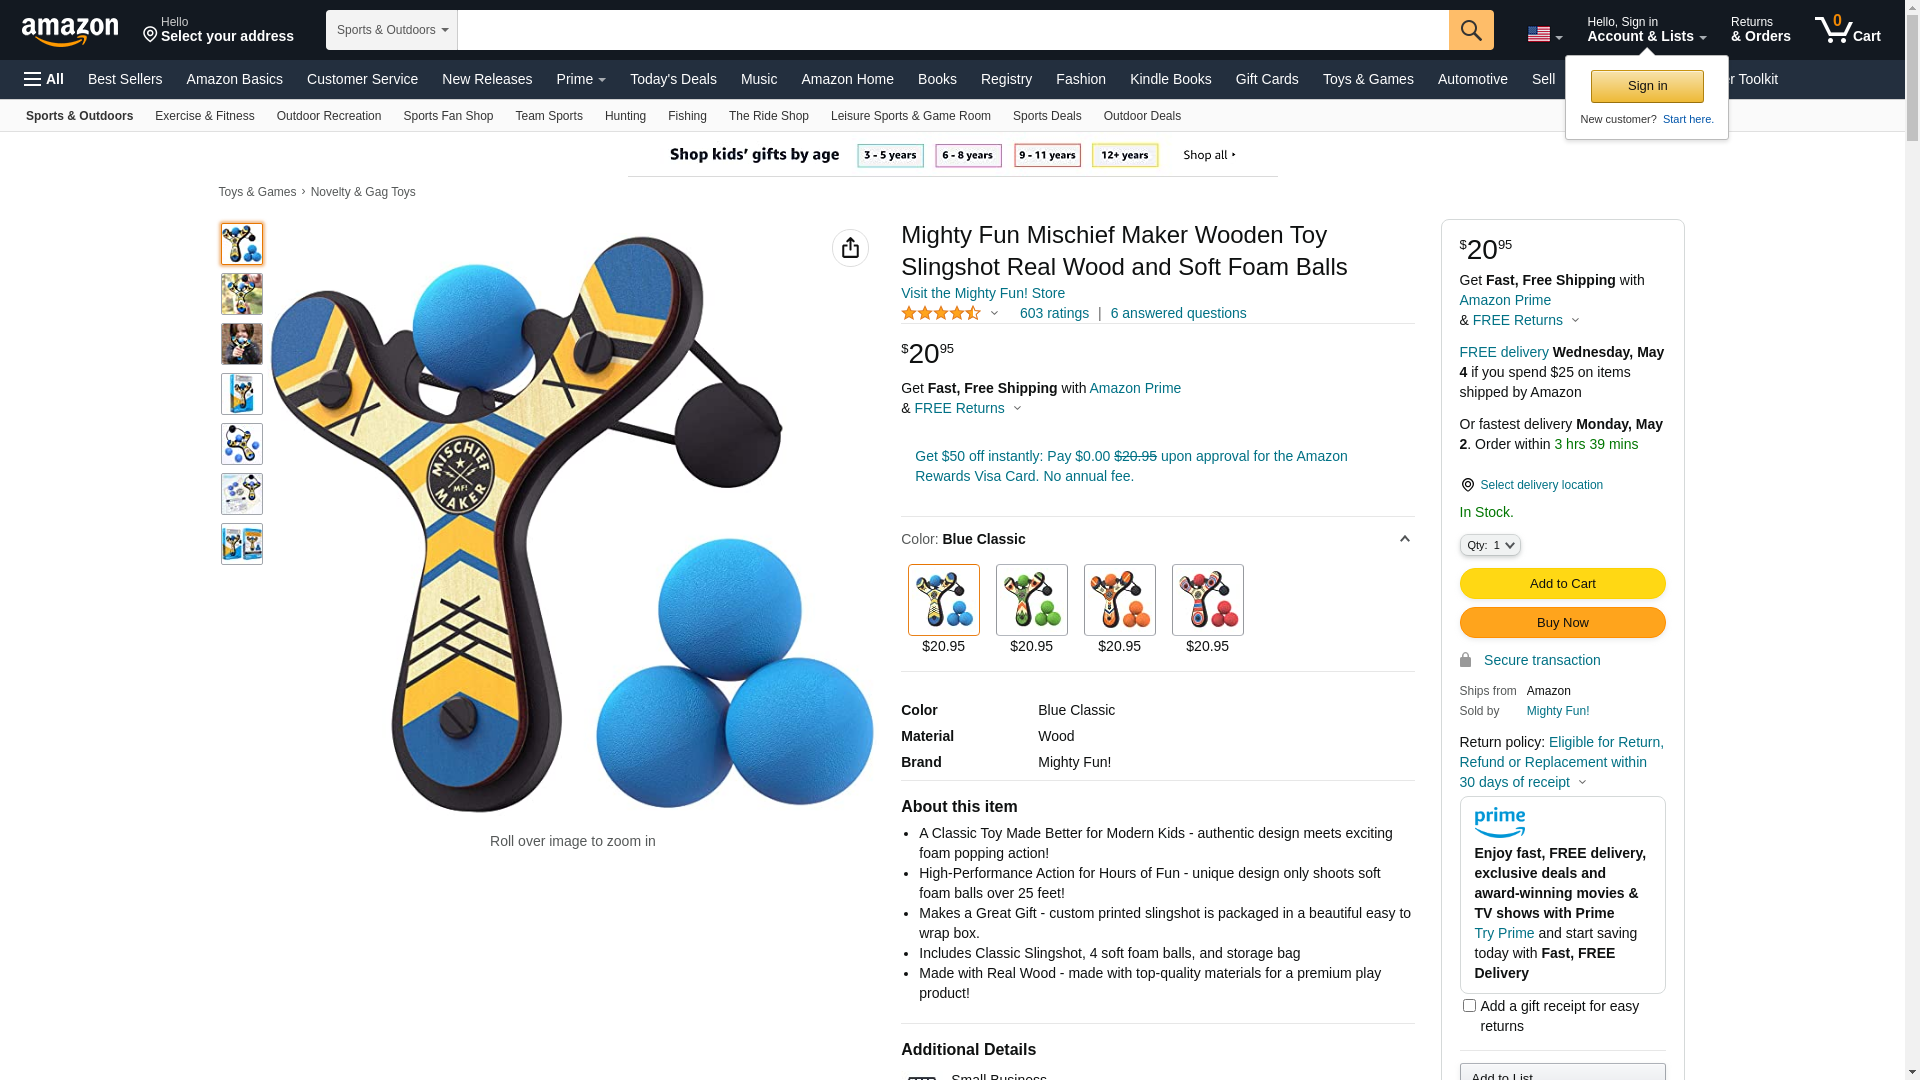Open Today's Deals in navigation bar
This screenshot has width=1920, height=1080.
673,79
